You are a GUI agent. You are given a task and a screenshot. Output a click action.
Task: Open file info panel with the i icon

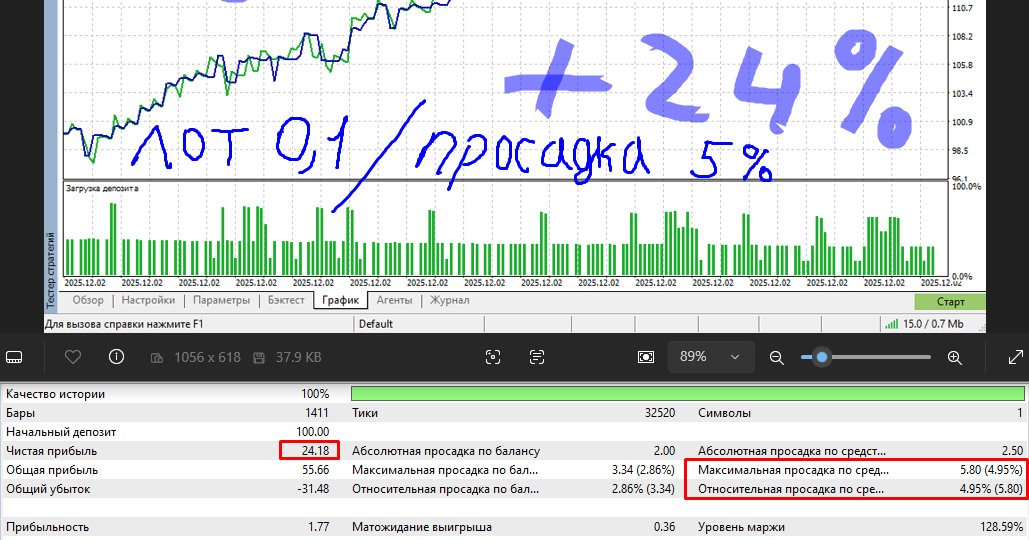pos(116,357)
